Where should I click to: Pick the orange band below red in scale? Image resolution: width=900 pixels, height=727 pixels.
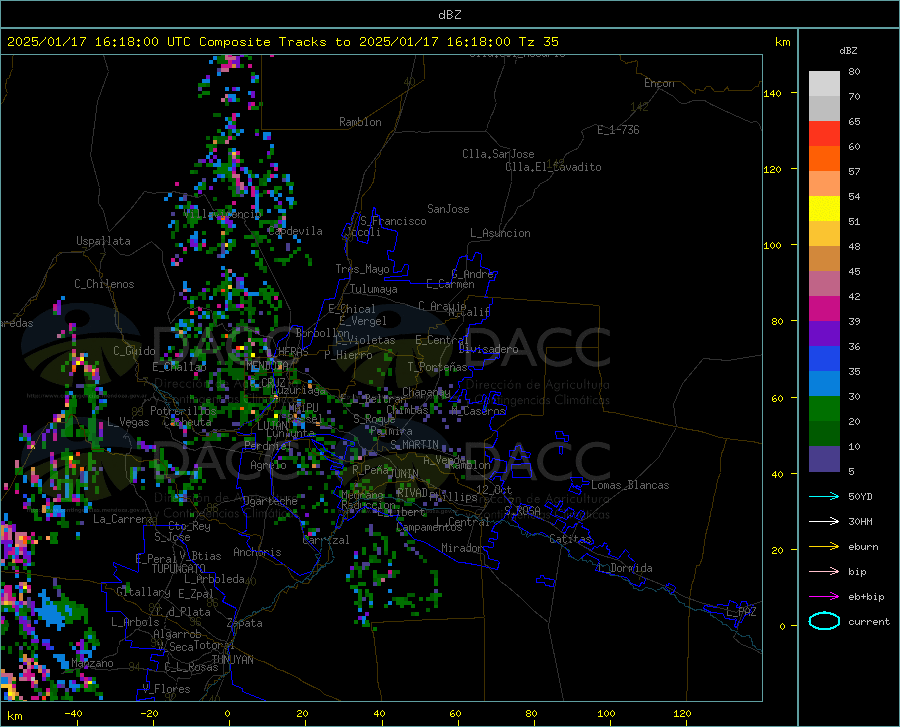824,159
